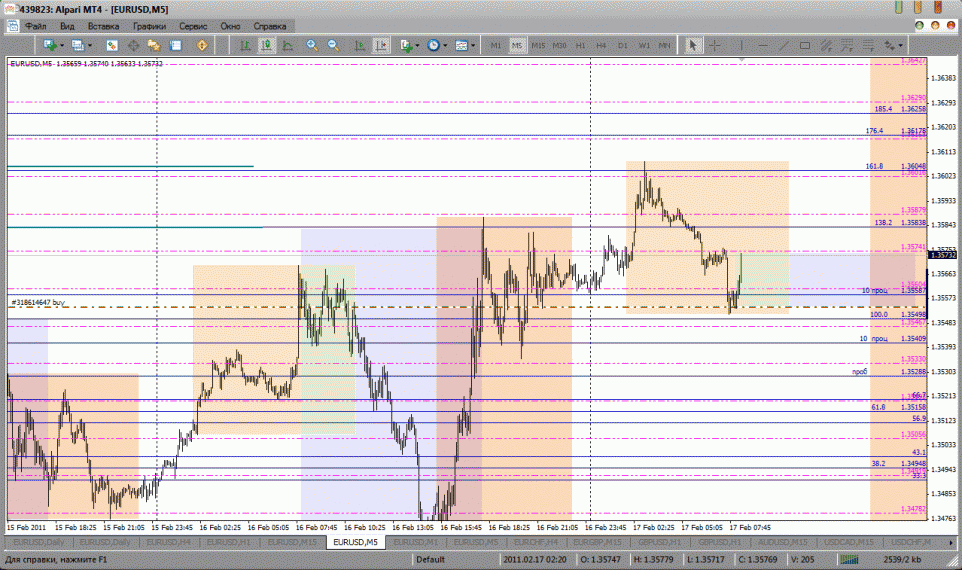Select the Vertical Line drawing tool
Image resolution: width=962 pixels, height=570 pixels.
pyautogui.click(x=741, y=45)
